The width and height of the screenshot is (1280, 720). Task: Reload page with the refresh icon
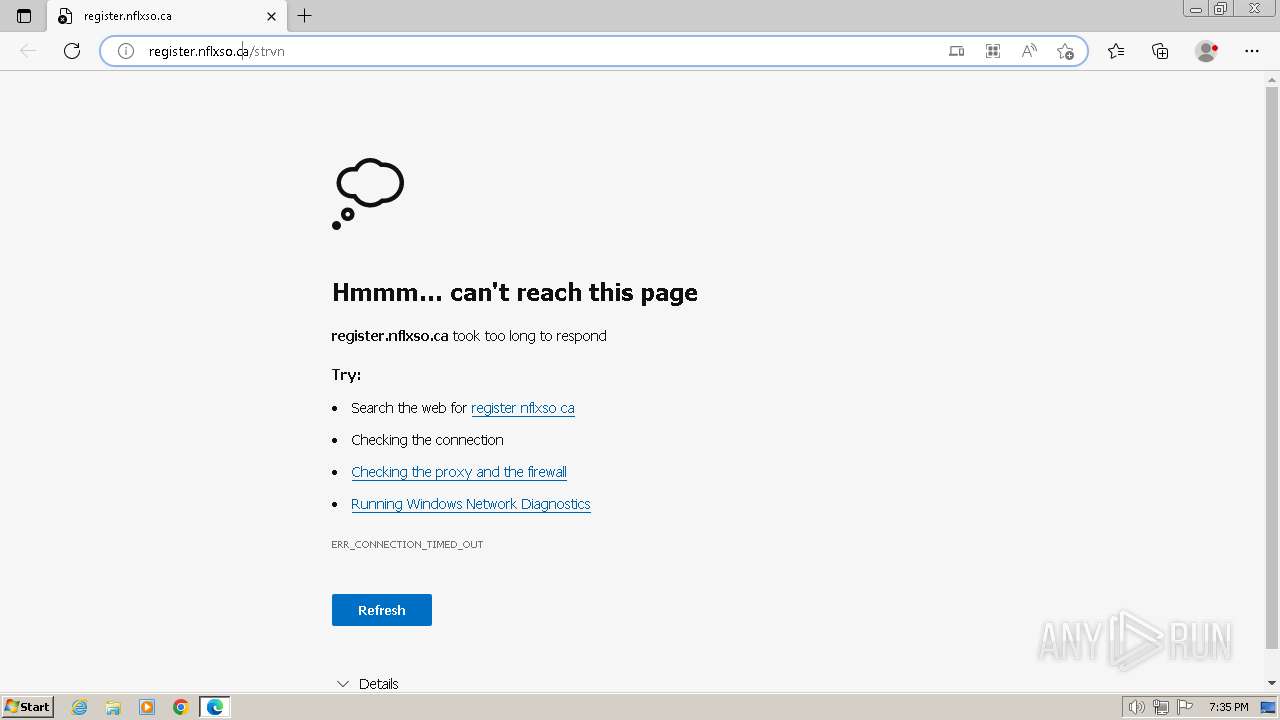point(72,51)
